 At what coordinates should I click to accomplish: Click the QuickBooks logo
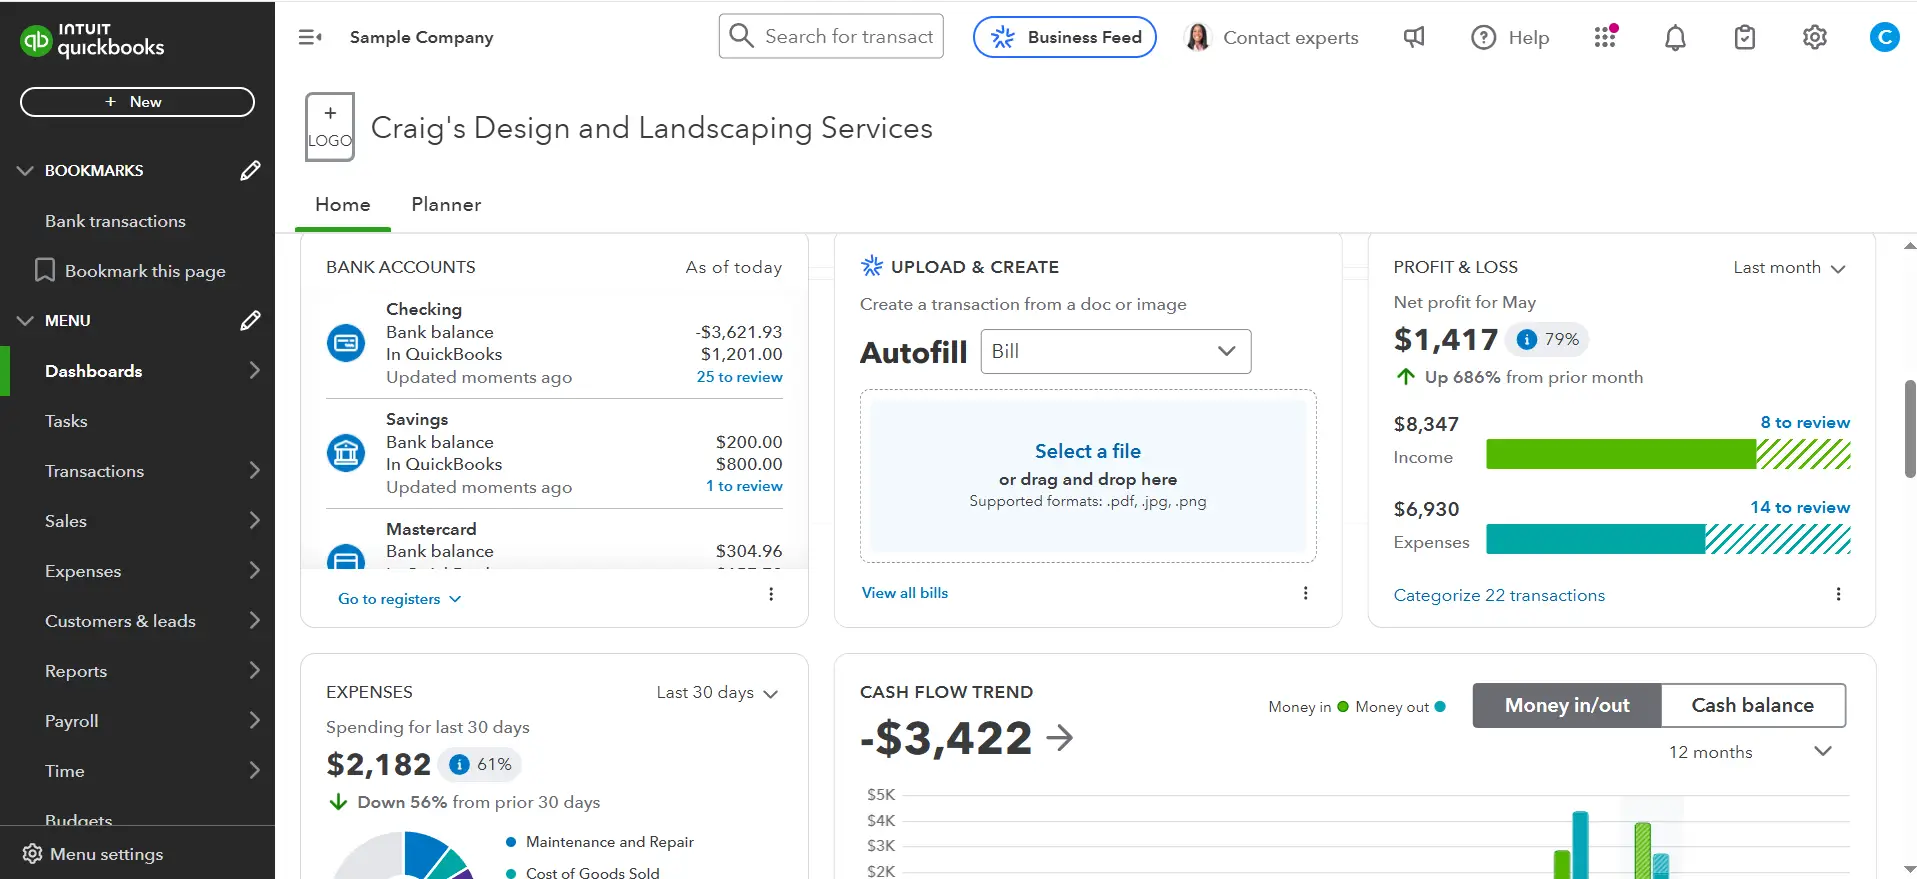(92, 40)
